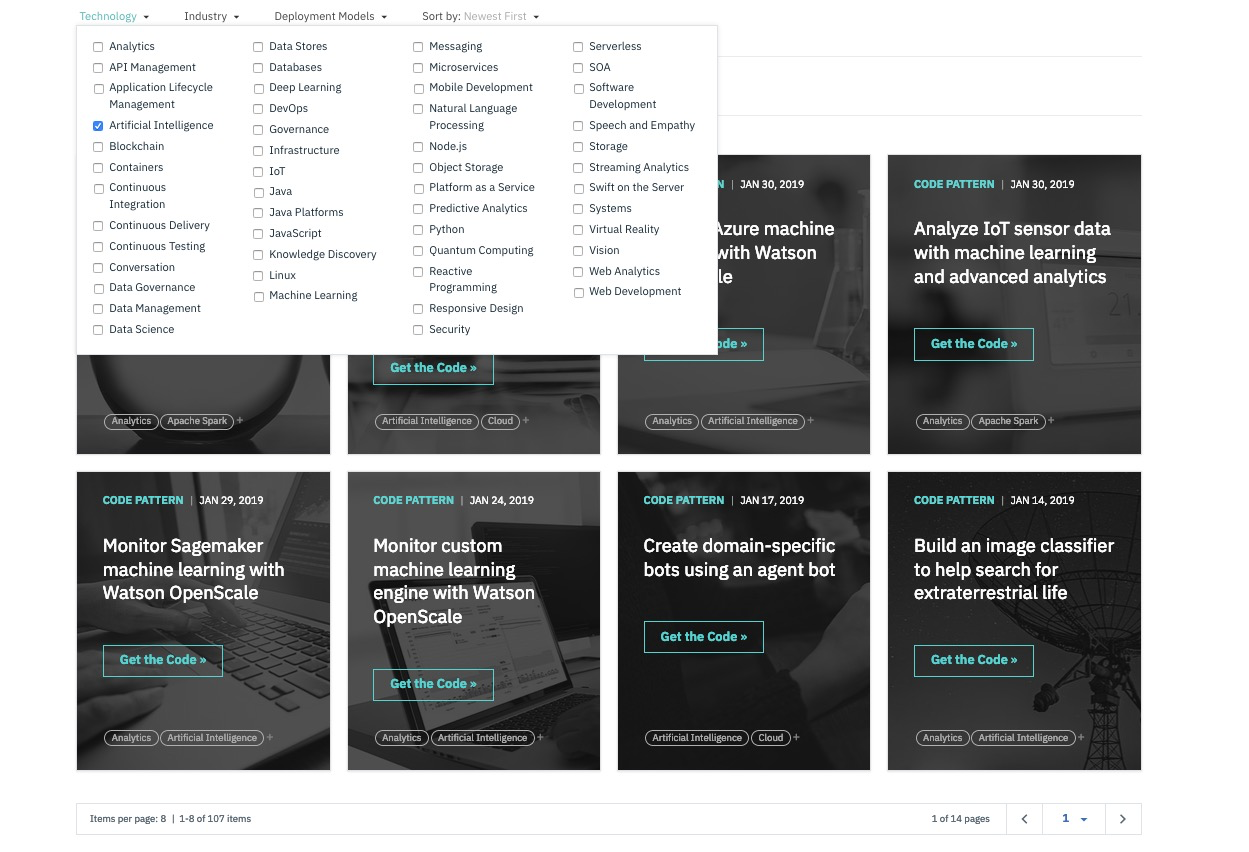Enable the Microservices filter

coord(418,68)
